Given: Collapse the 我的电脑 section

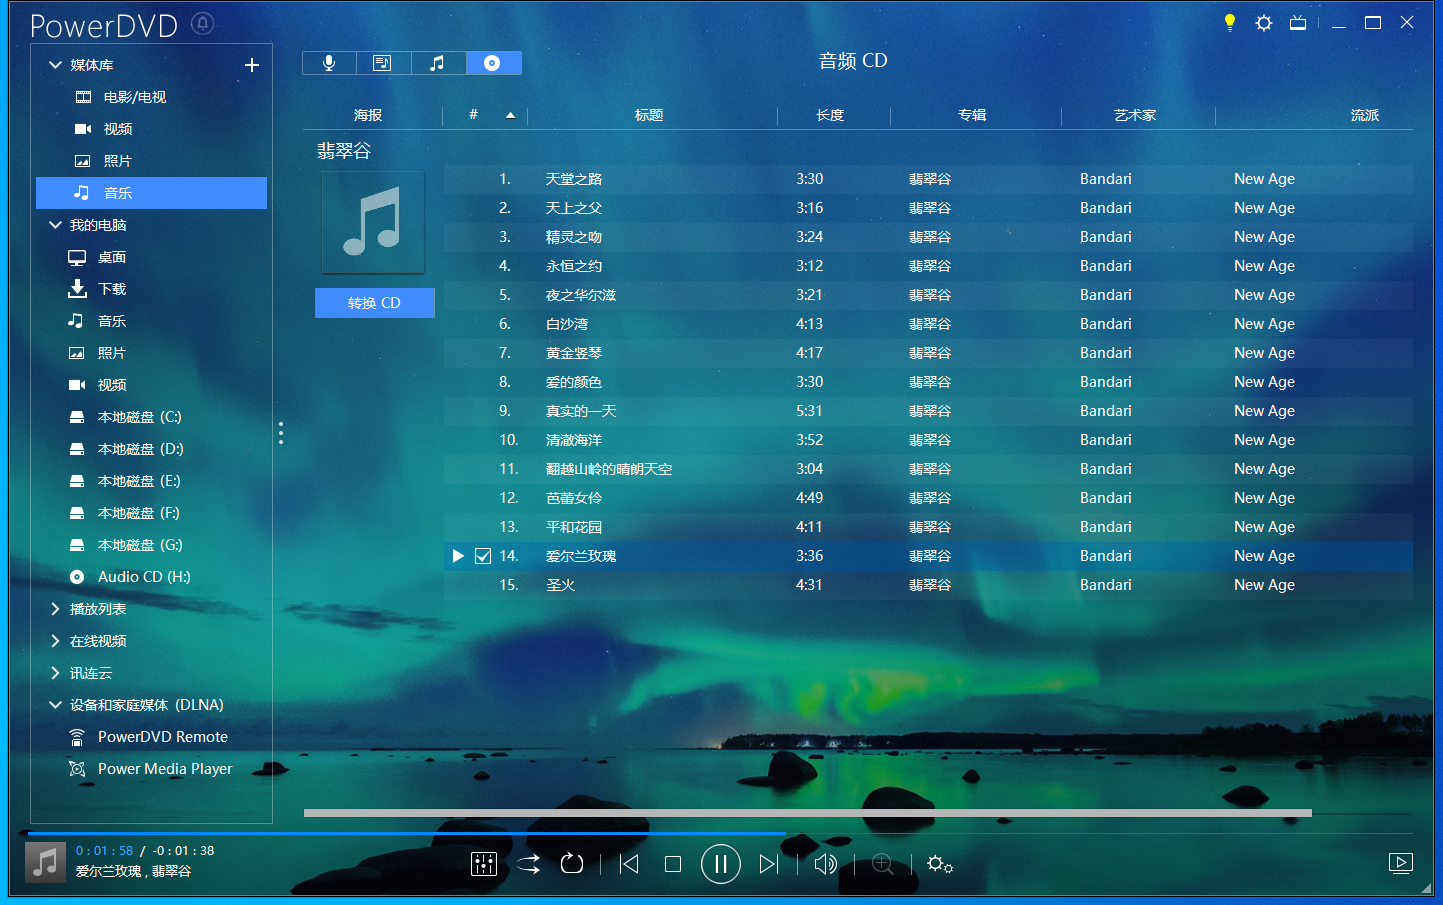Looking at the screenshot, I should pyautogui.click(x=55, y=225).
